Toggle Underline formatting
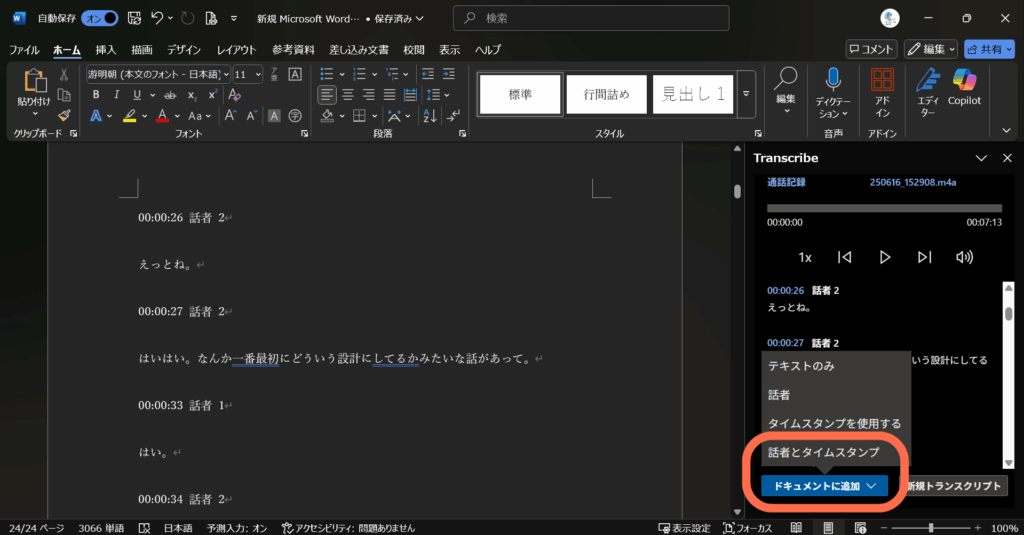 coord(136,95)
